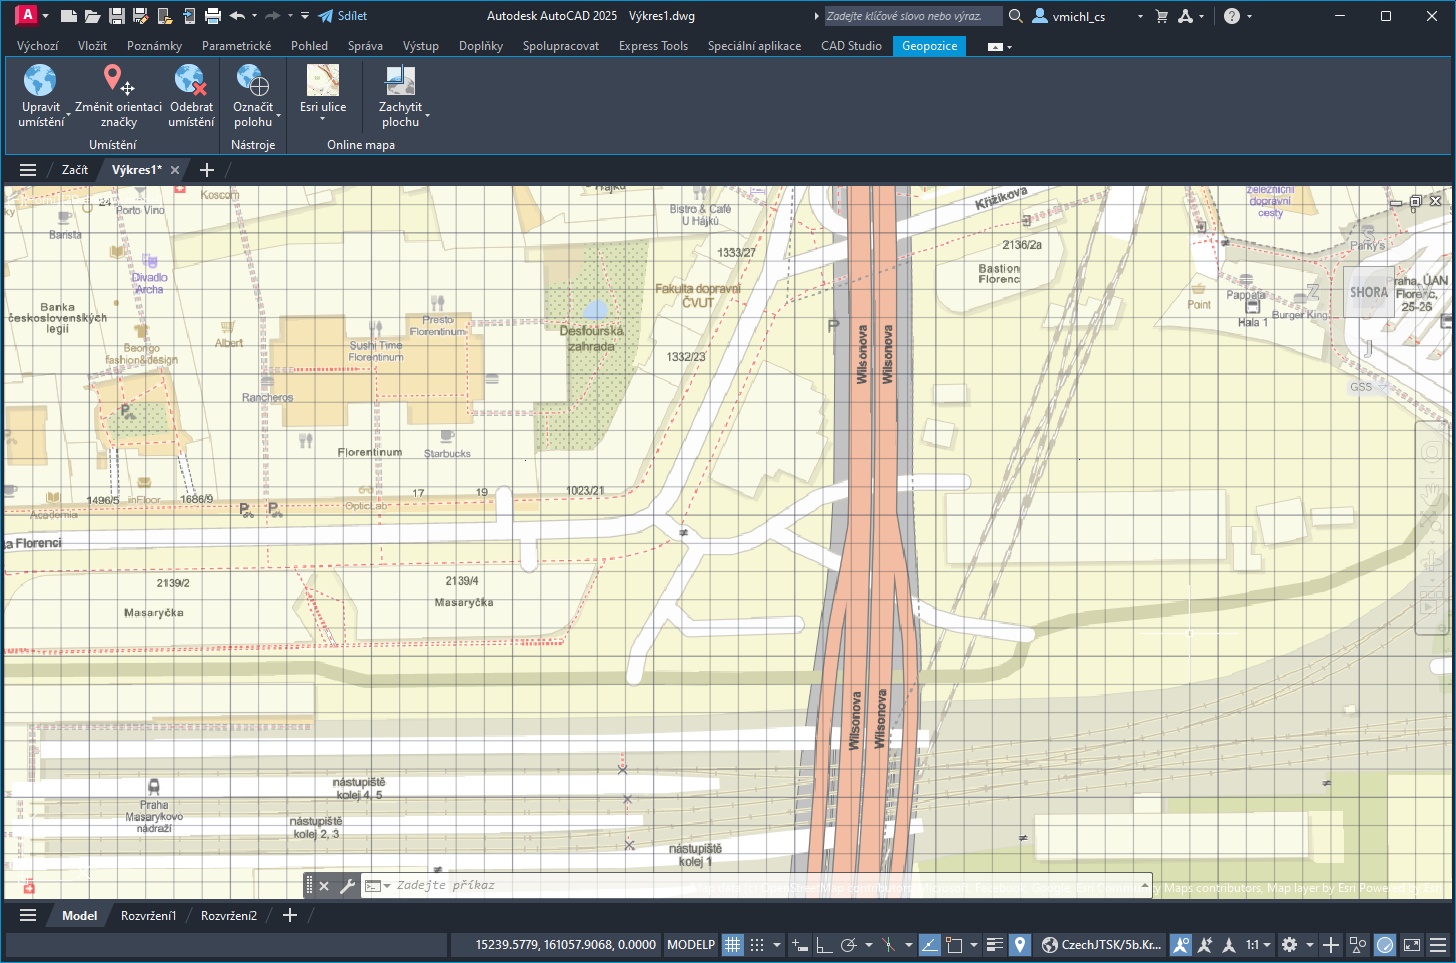Click the Save As icon in Quick Access toolbar

(140, 16)
